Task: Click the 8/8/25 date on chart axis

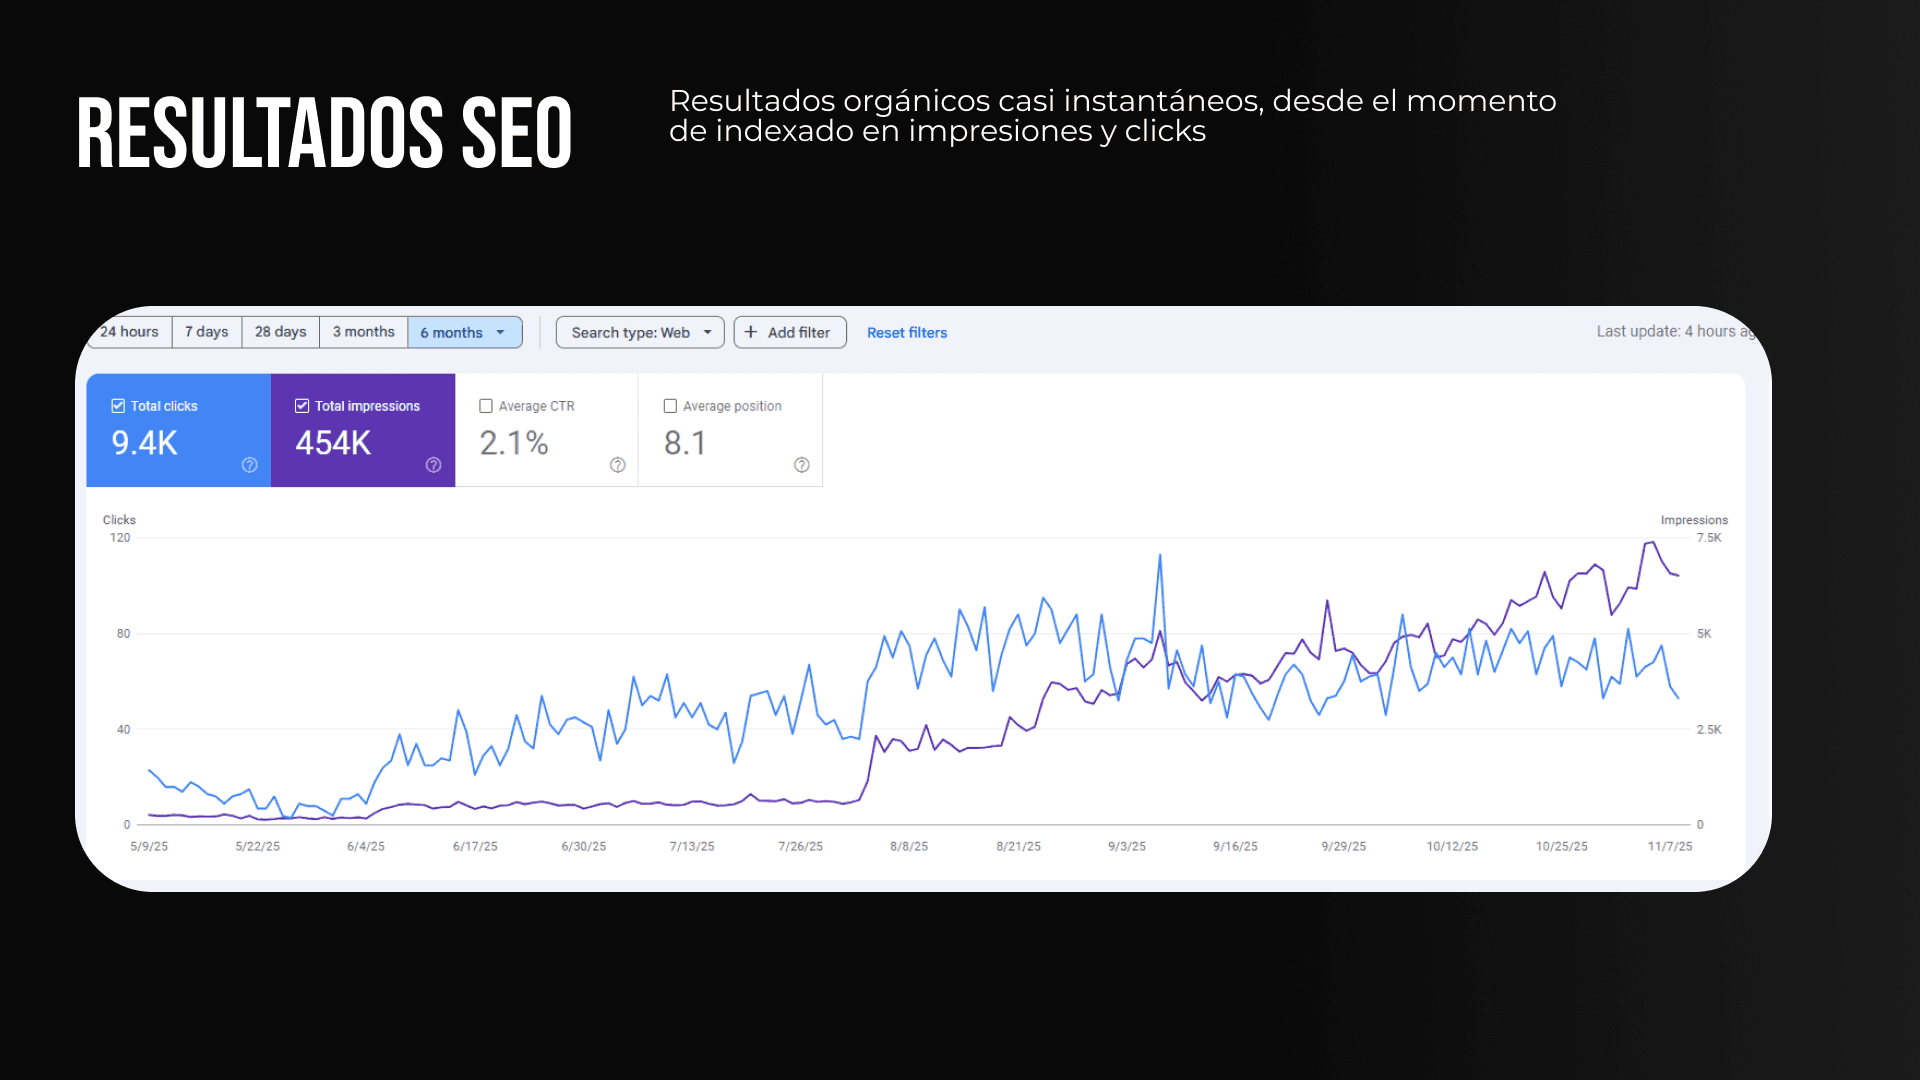Action: pyautogui.click(x=908, y=846)
